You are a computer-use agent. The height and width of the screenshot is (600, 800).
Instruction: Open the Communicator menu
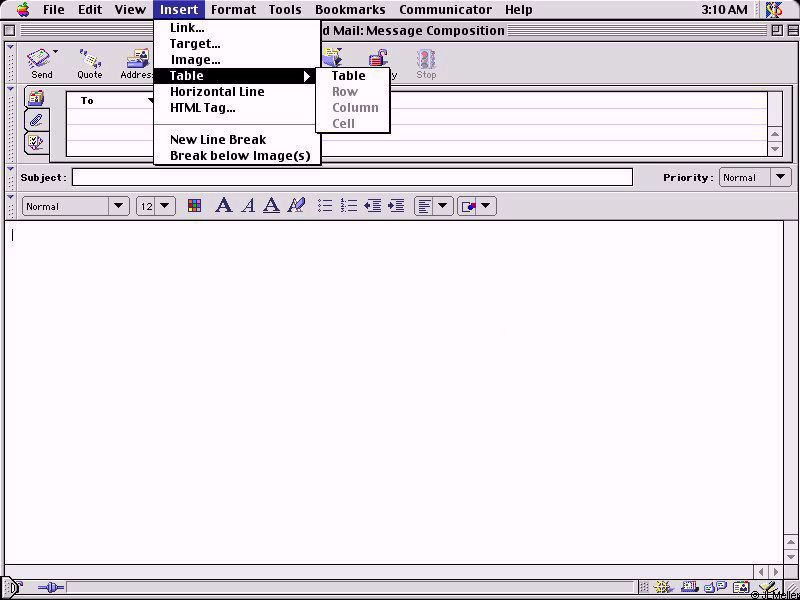tap(445, 9)
